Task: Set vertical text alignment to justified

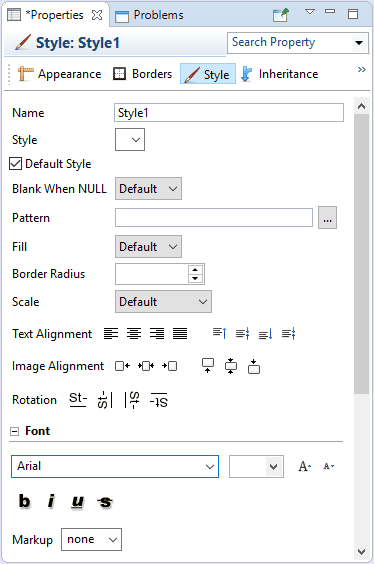Action: [x=288, y=334]
